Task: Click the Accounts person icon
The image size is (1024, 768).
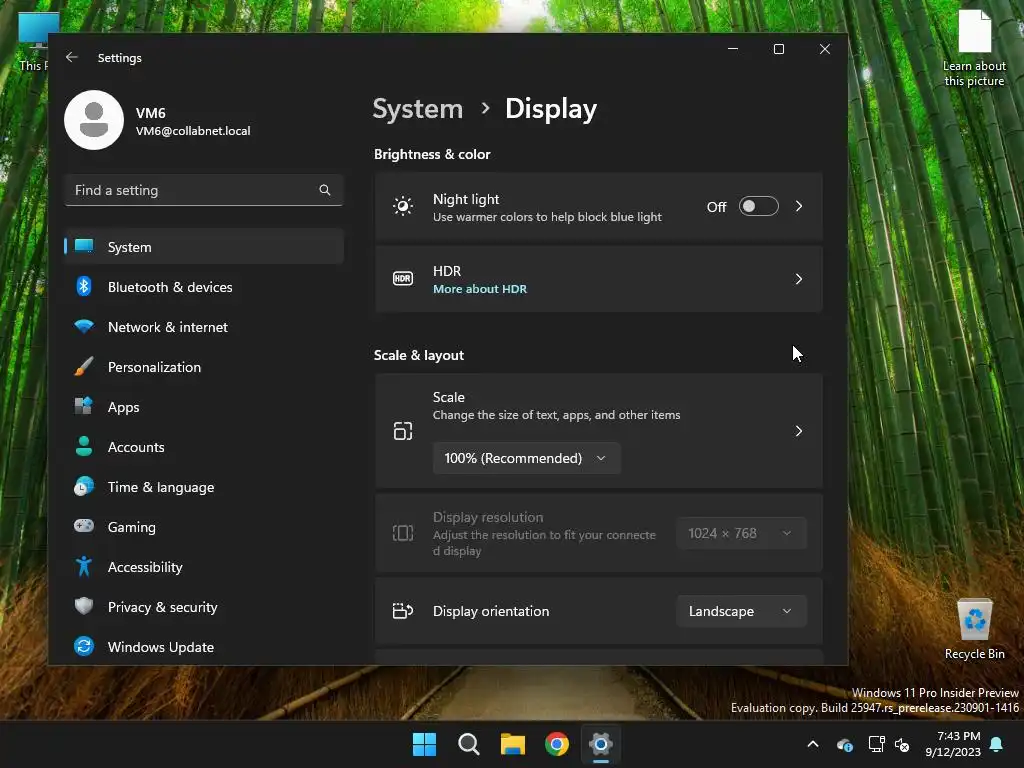Action: [84, 446]
